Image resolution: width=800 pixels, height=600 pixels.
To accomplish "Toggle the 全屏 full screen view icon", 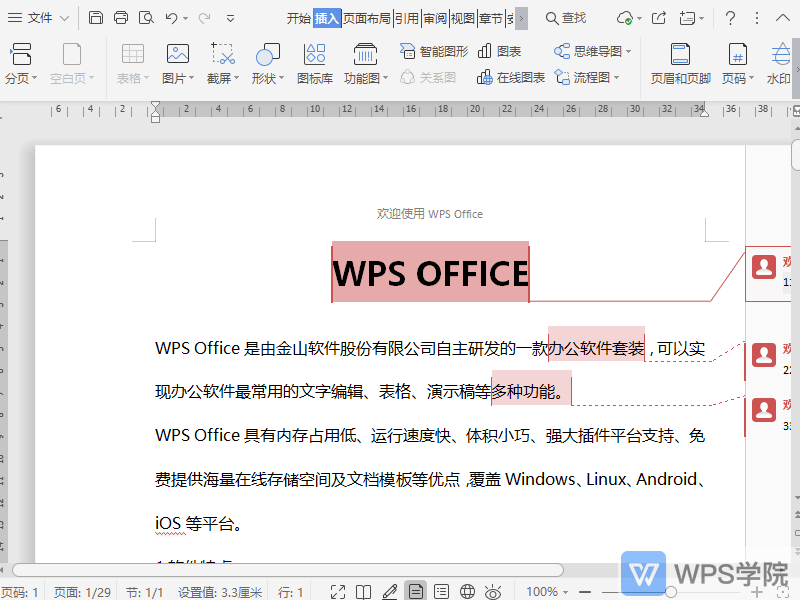I will (337, 590).
